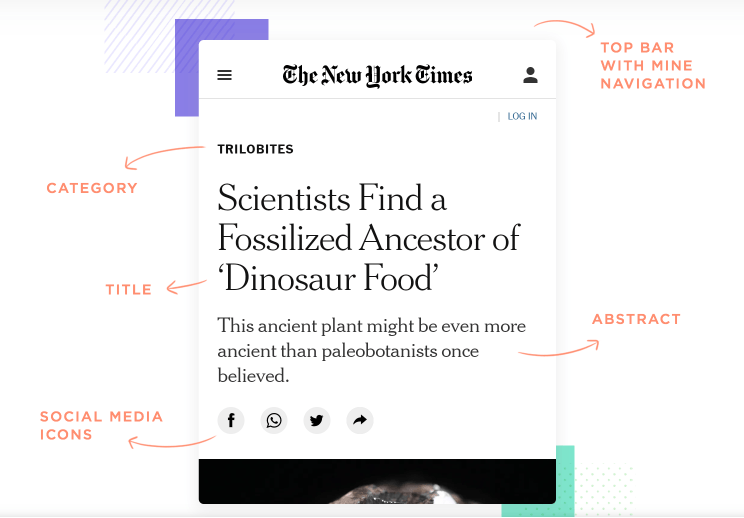Share article on Twitter

(317, 420)
